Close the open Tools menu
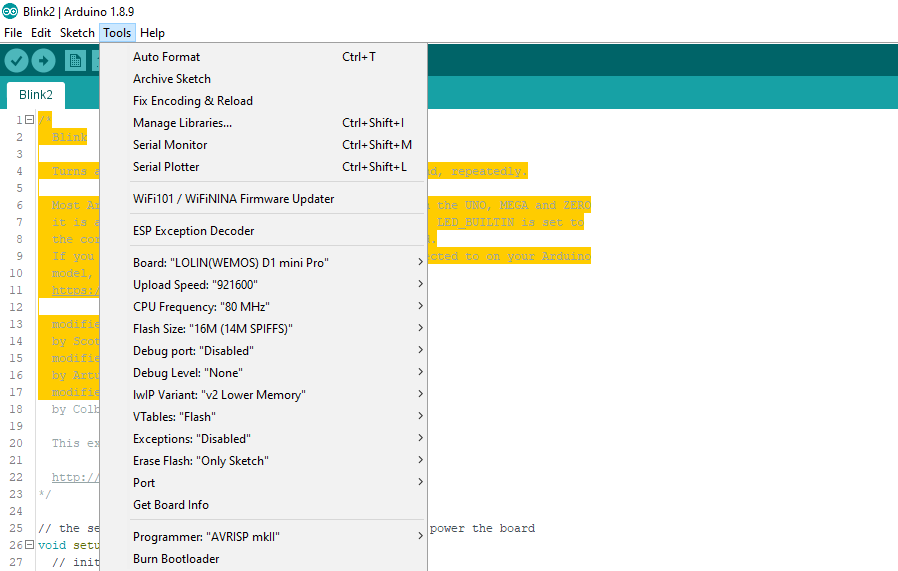 (117, 33)
